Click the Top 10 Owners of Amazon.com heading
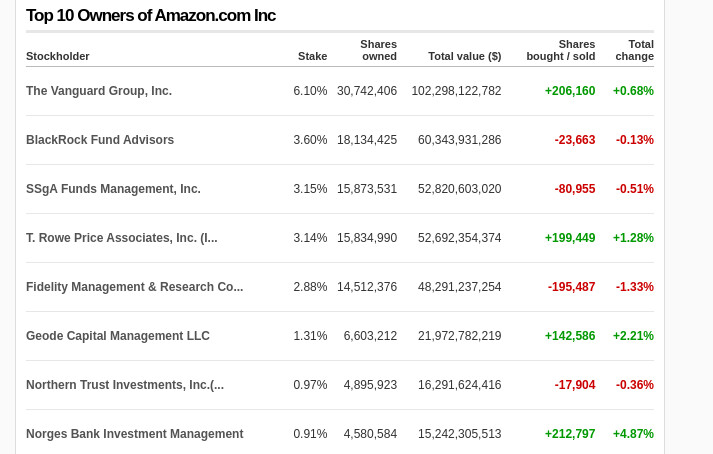 click(151, 16)
